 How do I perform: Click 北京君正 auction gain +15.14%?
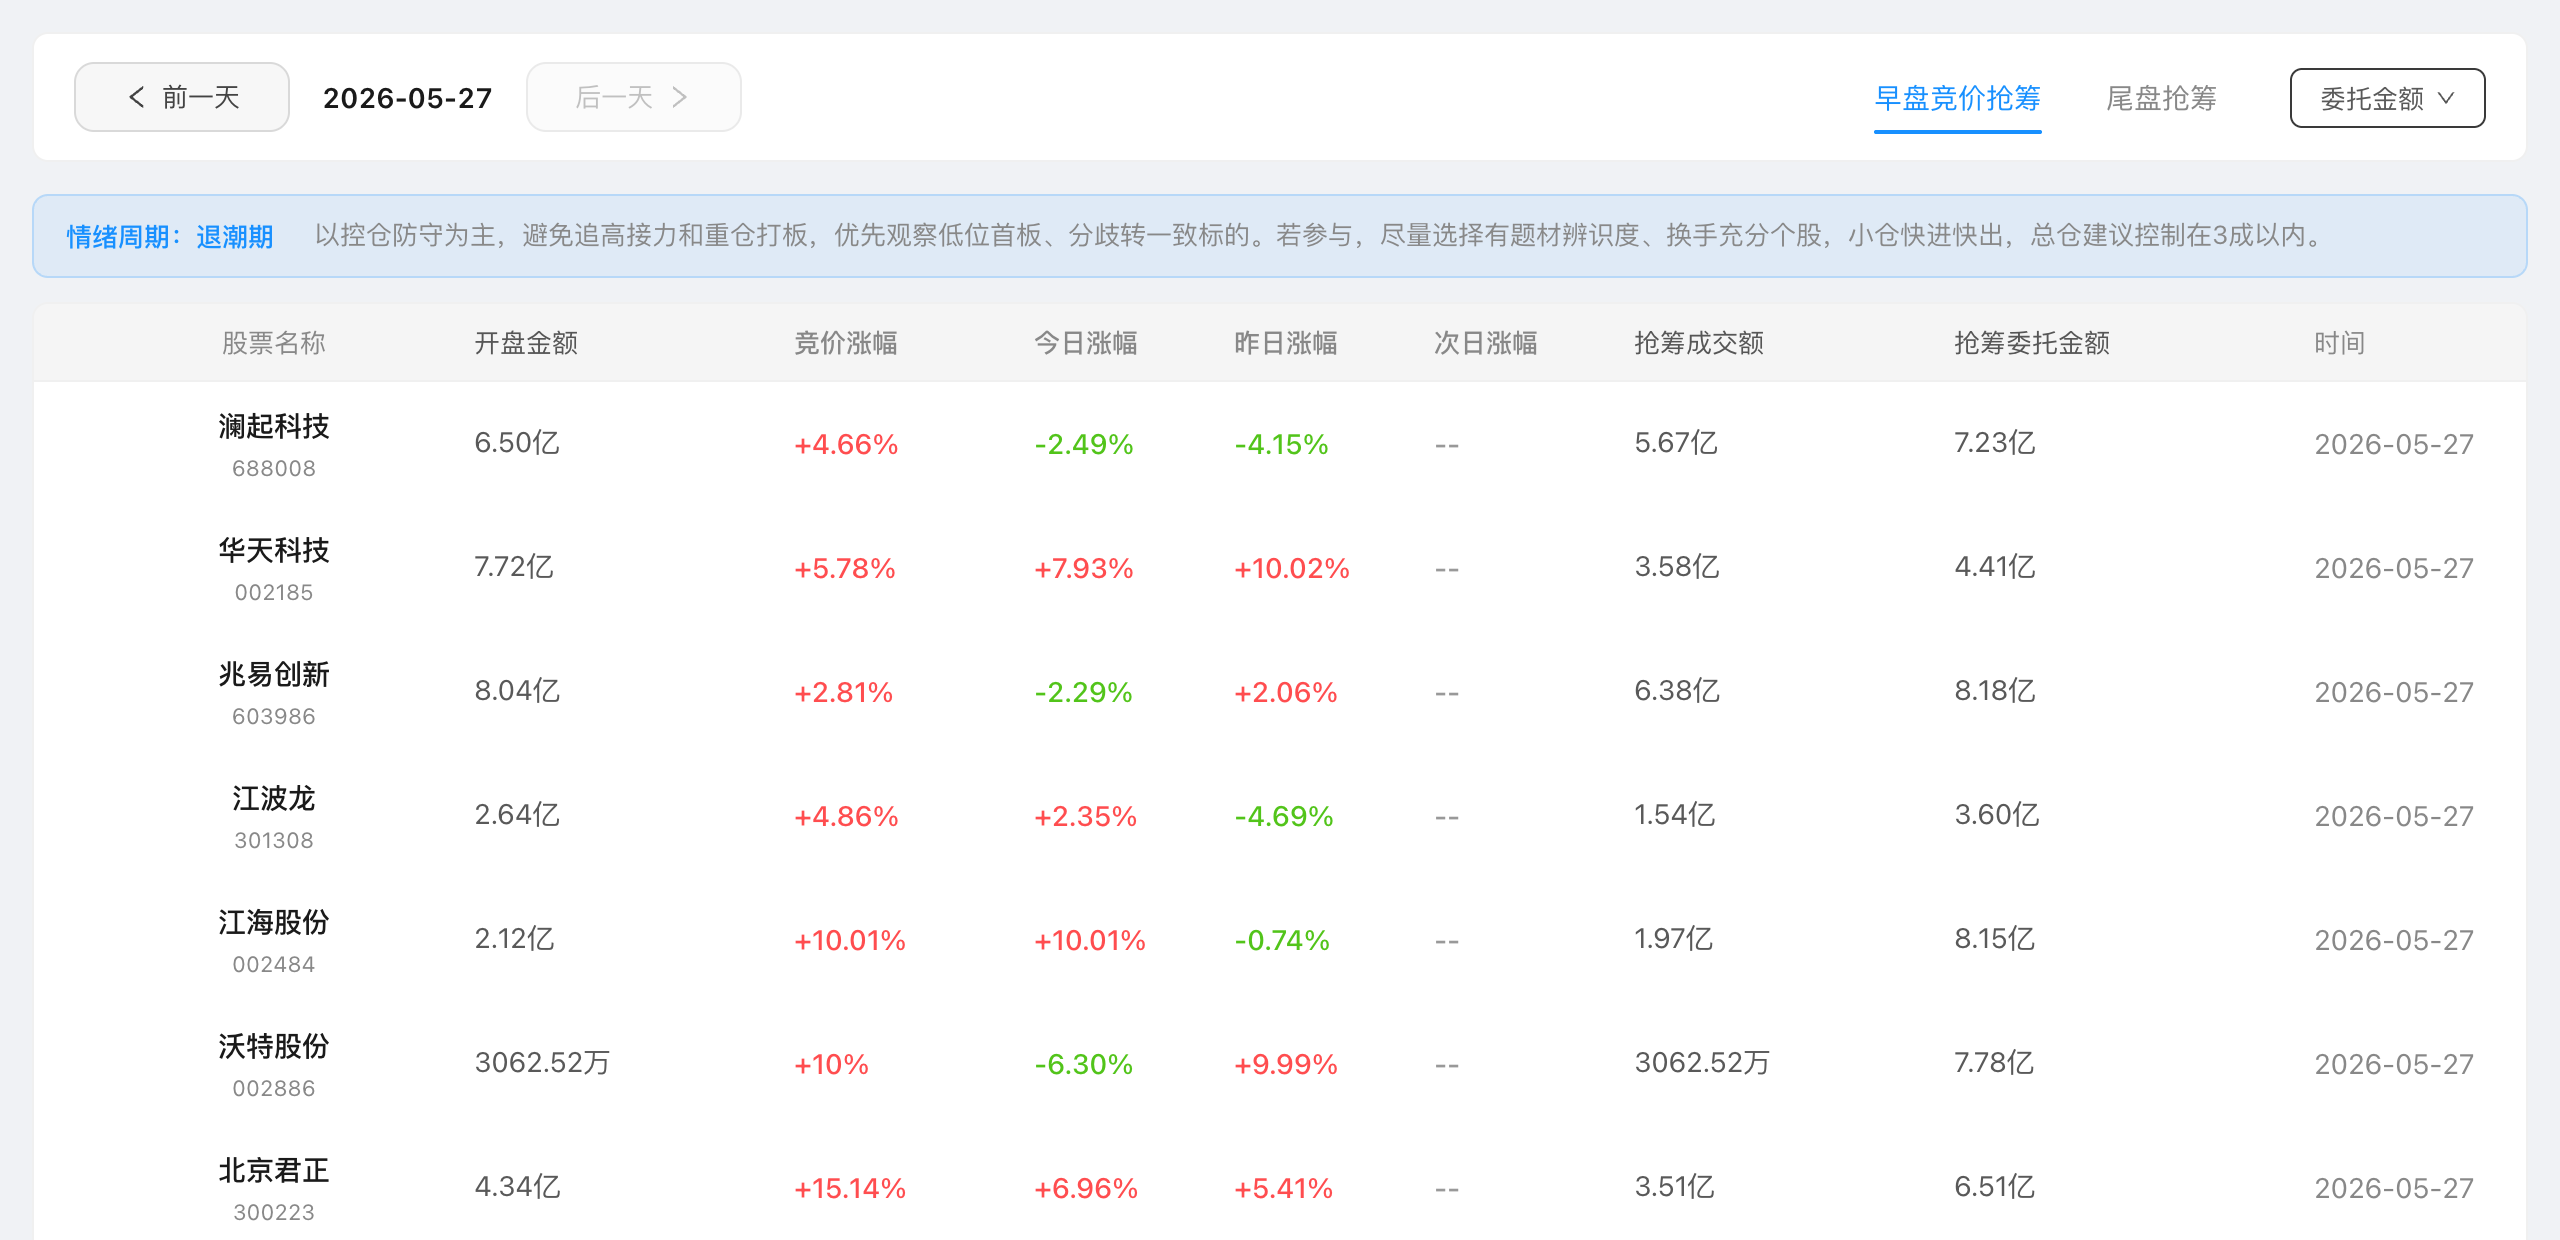point(850,1188)
